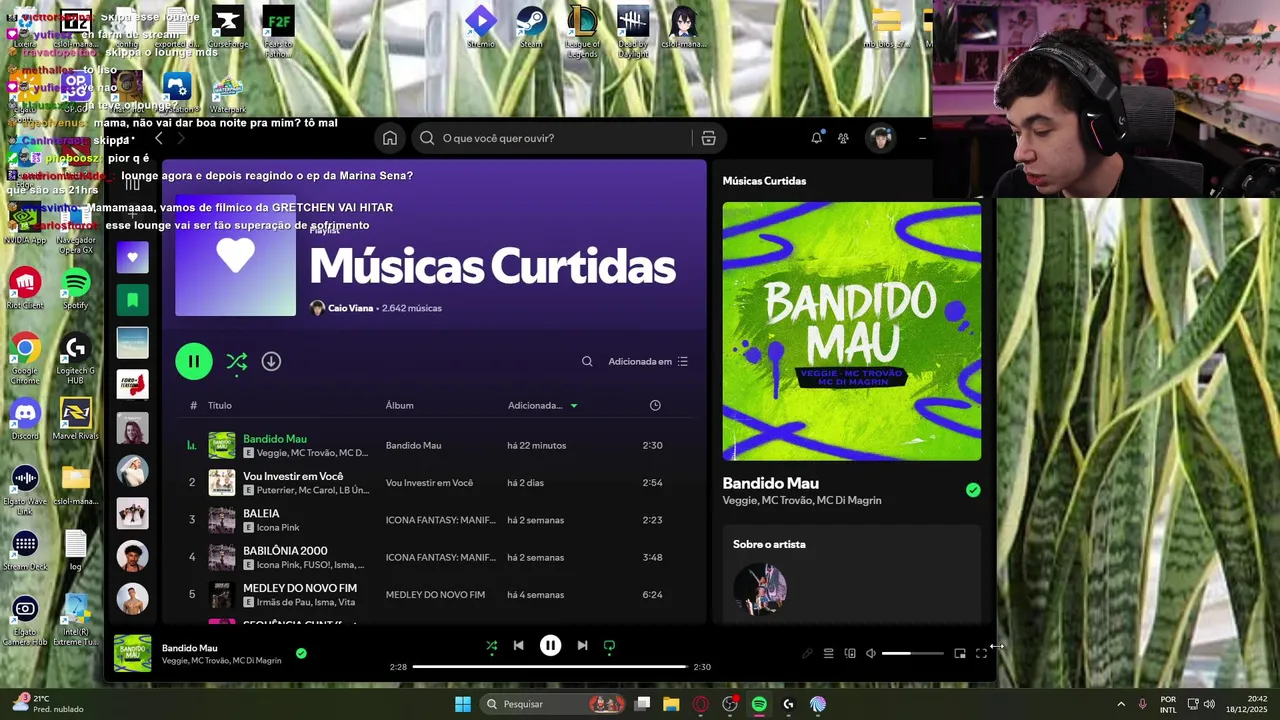1280x720 pixels.
Task: Mute using the volume speaker icon
Action: click(871, 653)
